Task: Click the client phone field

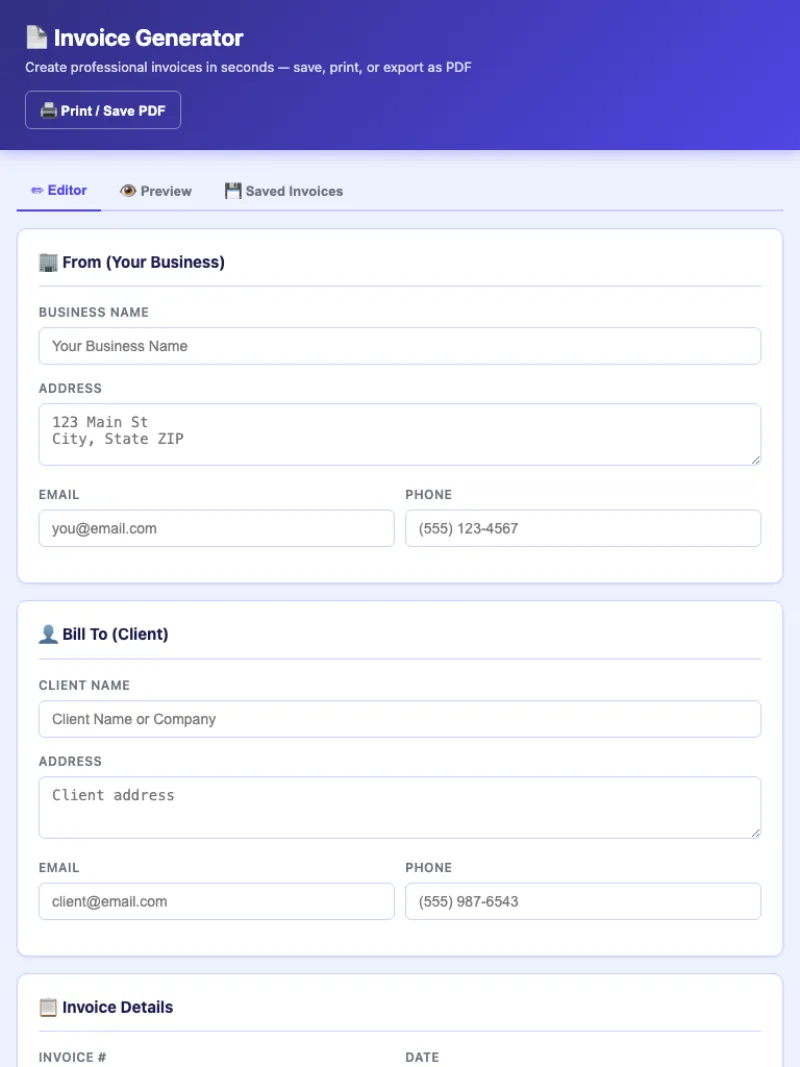Action: click(582, 901)
